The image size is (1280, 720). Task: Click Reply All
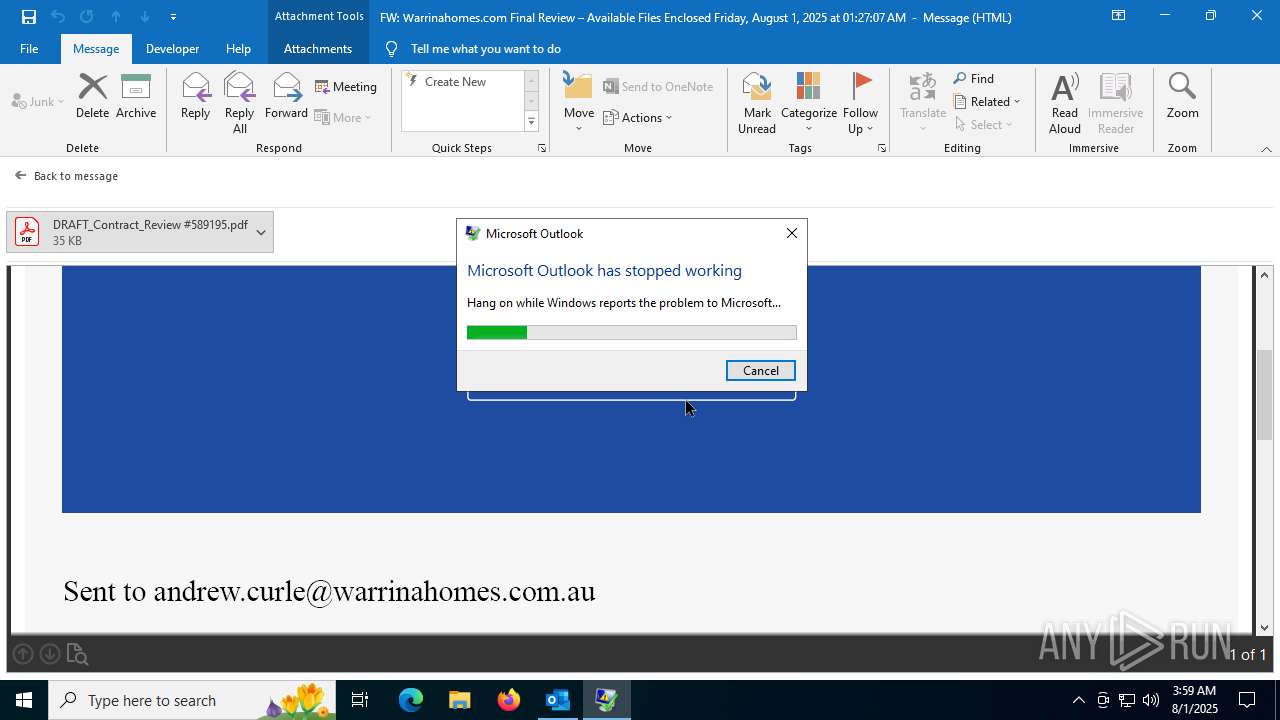pos(239,103)
